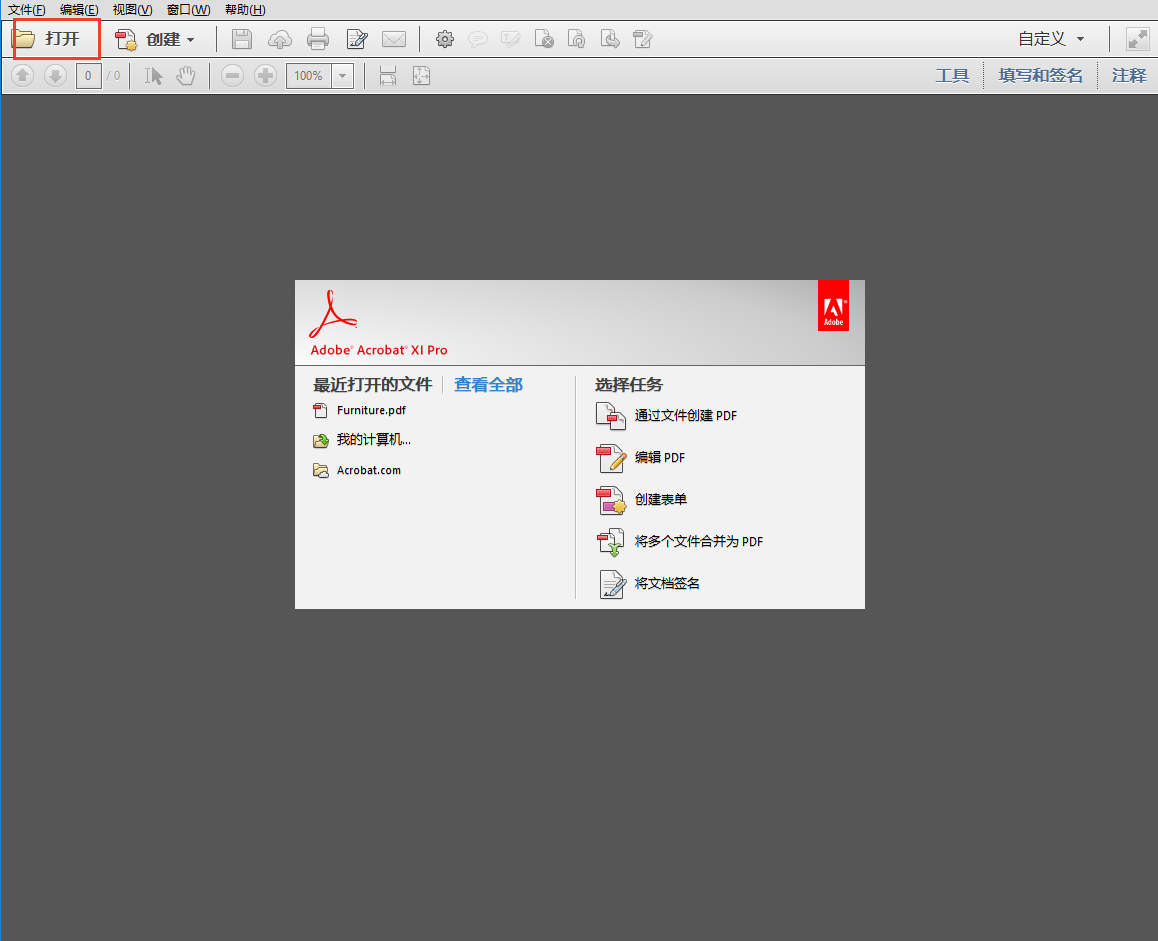Click the Save file toolbar icon

coord(241,39)
